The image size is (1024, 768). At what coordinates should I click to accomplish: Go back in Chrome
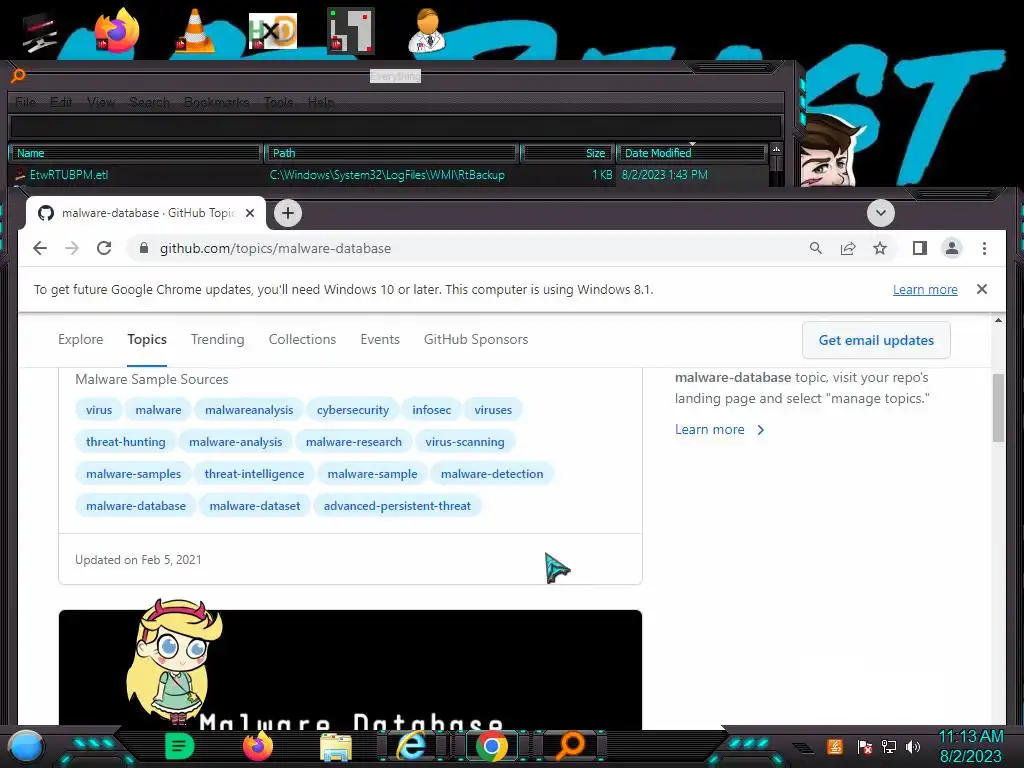pyautogui.click(x=40, y=248)
